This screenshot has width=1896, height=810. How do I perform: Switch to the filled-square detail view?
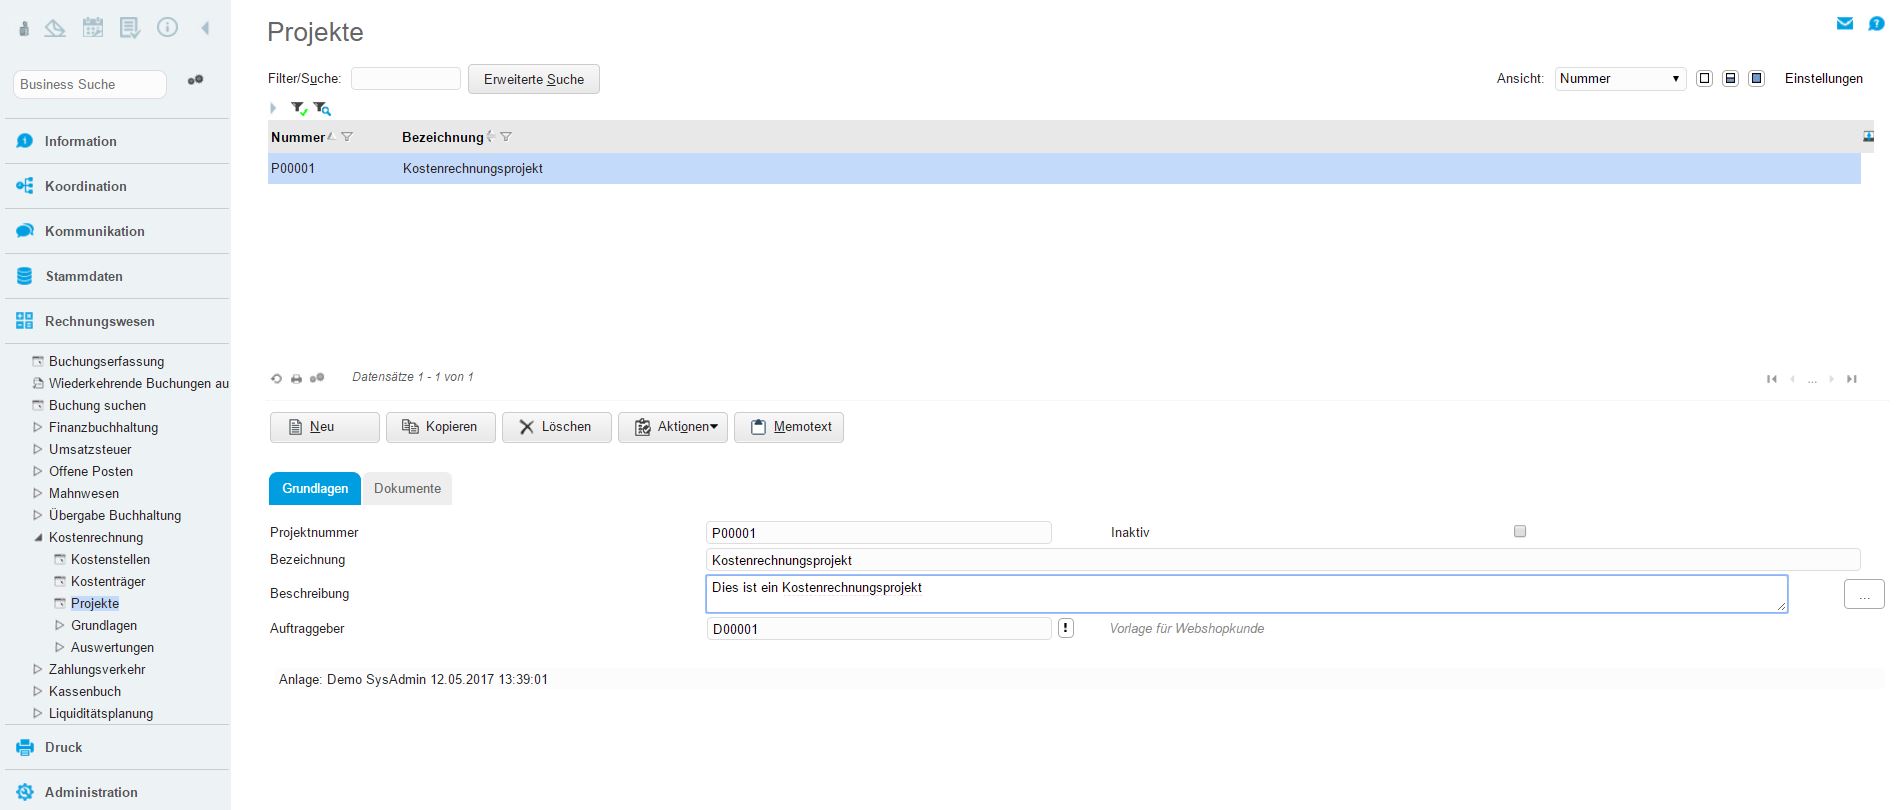point(1757,78)
